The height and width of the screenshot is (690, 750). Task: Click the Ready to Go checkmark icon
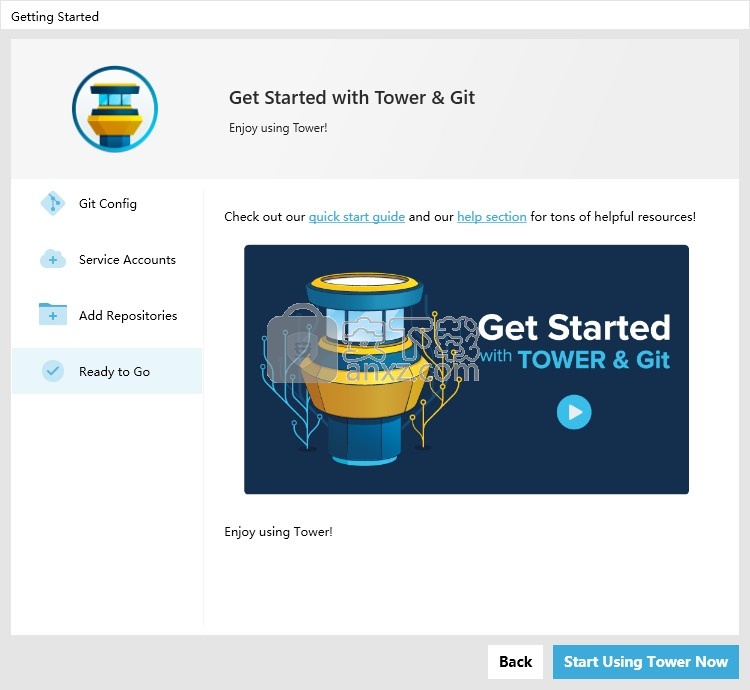coord(53,371)
